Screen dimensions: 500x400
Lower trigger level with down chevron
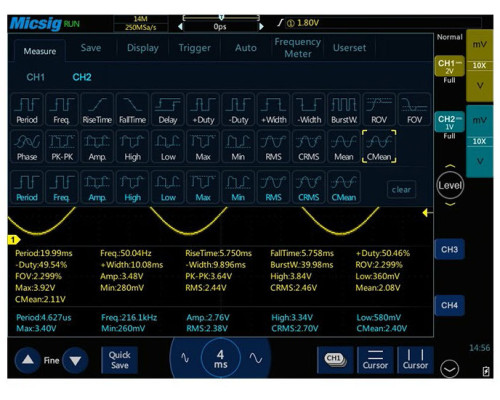[x=450, y=204]
